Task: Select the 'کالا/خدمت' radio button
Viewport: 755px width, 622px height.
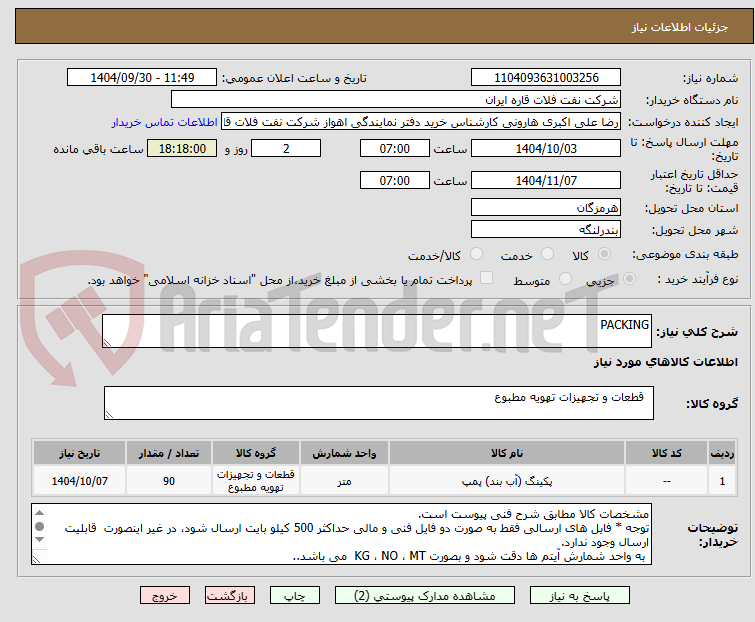Action: pyautogui.click(x=476, y=254)
